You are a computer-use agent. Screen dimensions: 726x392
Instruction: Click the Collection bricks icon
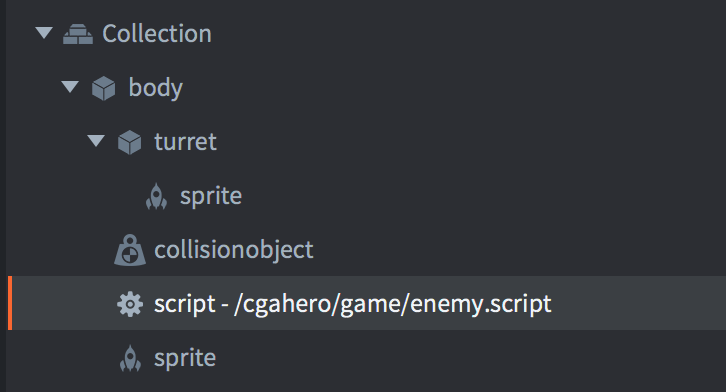78,34
